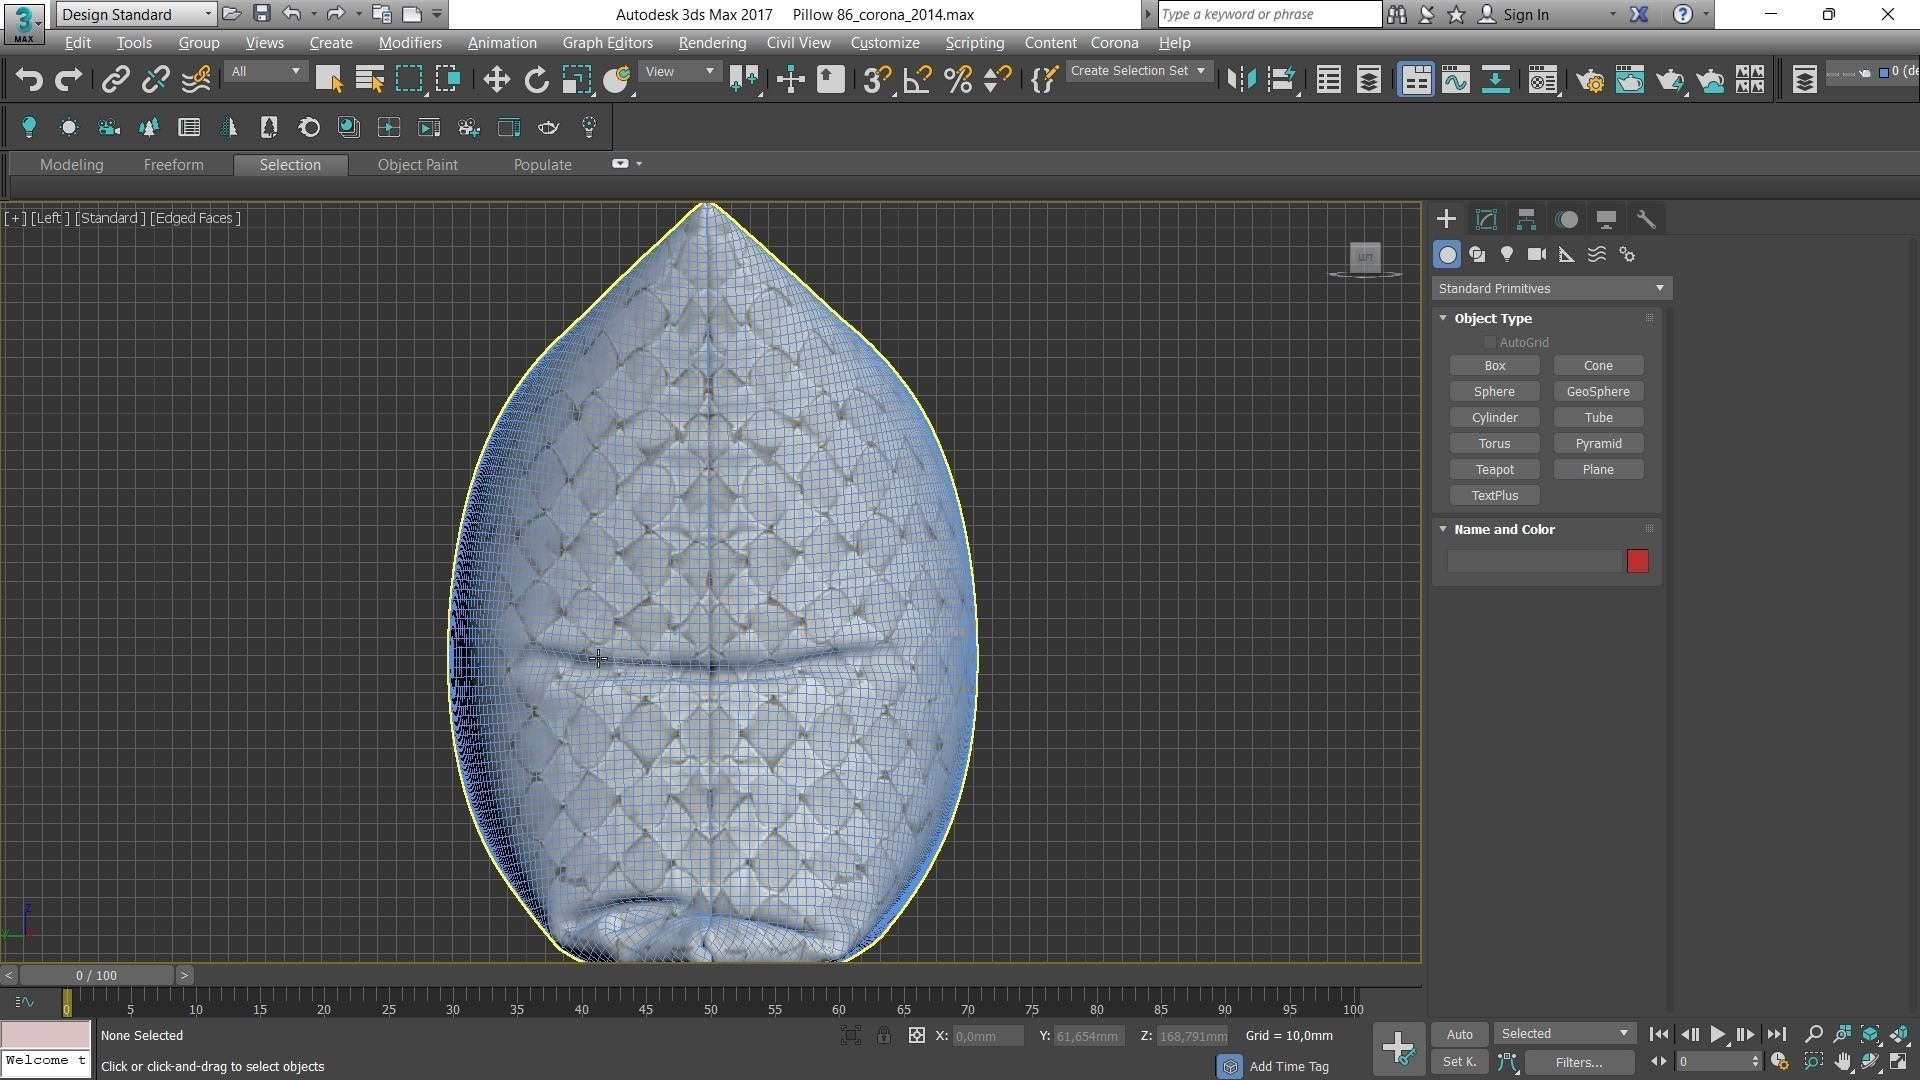Viewport: 1920px width, 1080px height.
Task: Click the GeoSphere button
Action: point(1597,392)
